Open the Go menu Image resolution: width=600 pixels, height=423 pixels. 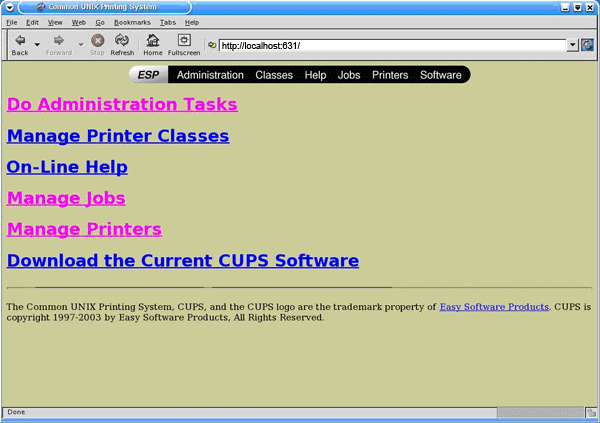[x=100, y=21]
